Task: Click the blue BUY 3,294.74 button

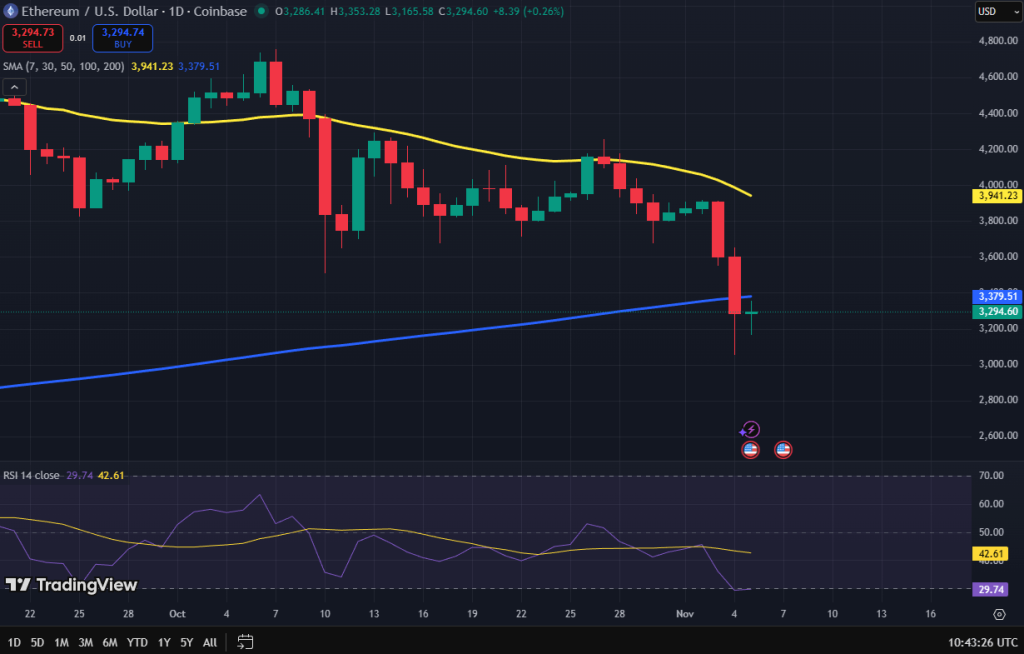Action: click(120, 38)
